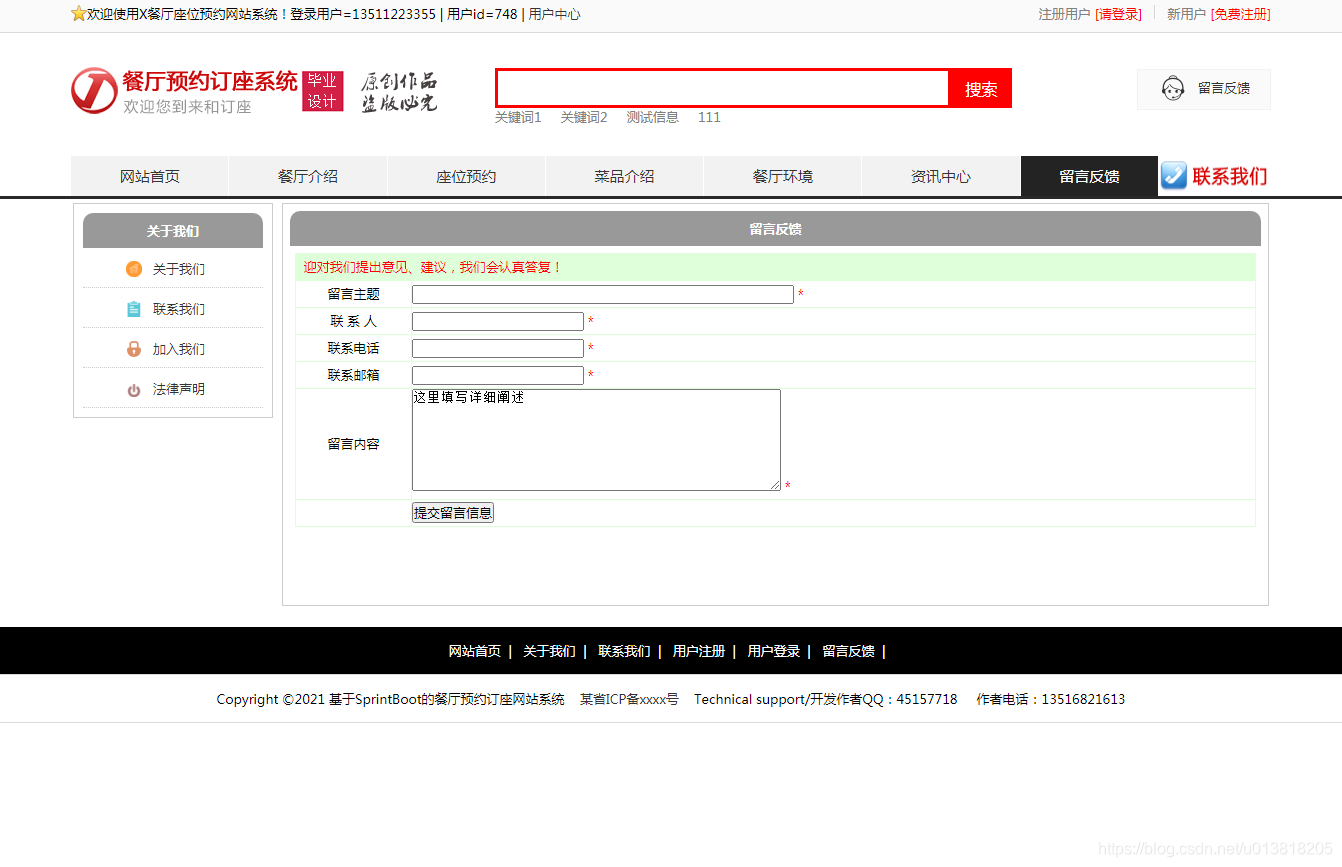Open the 菜品介绍 section
Image resolution: width=1342 pixels, height=867 pixels.
(624, 175)
